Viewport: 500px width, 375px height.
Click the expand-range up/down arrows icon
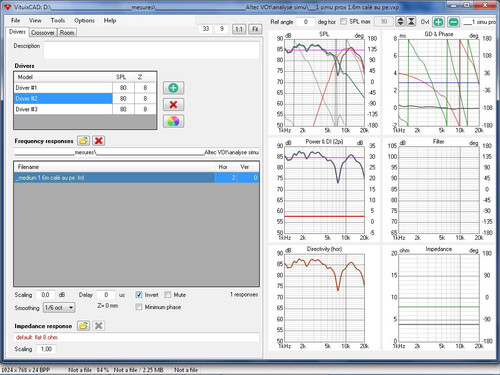400,22
